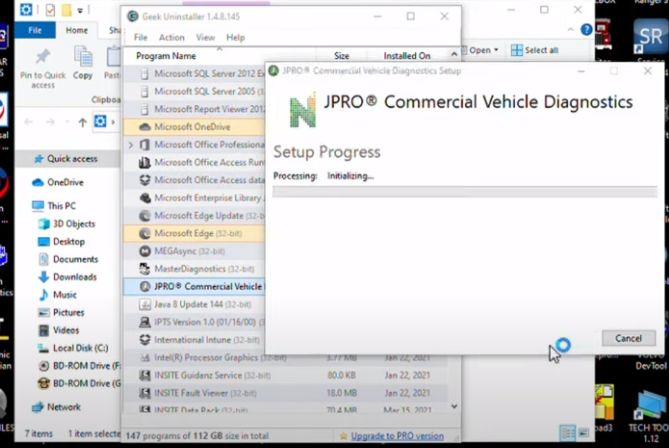Image resolution: width=669 pixels, height=448 pixels.
Task: Open dropdown arrow next to Open
Action: 496,50
